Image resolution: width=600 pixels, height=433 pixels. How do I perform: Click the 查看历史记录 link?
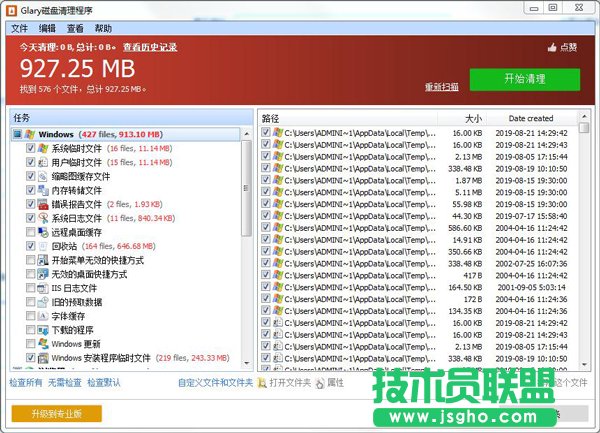tap(150, 46)
